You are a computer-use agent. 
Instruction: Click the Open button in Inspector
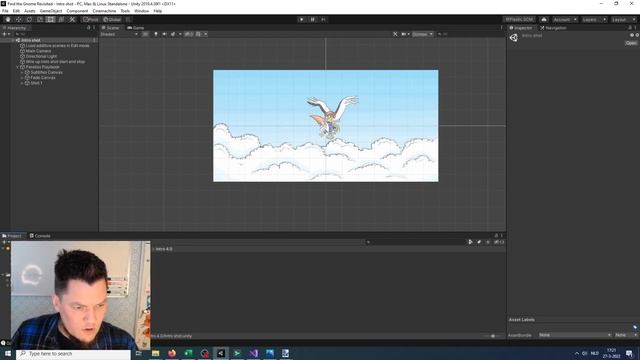(631, 43)
